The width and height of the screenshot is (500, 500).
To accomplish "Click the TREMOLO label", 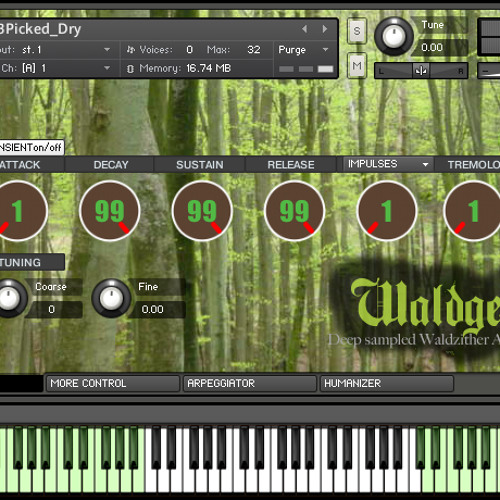I will (x=473, y=165).
